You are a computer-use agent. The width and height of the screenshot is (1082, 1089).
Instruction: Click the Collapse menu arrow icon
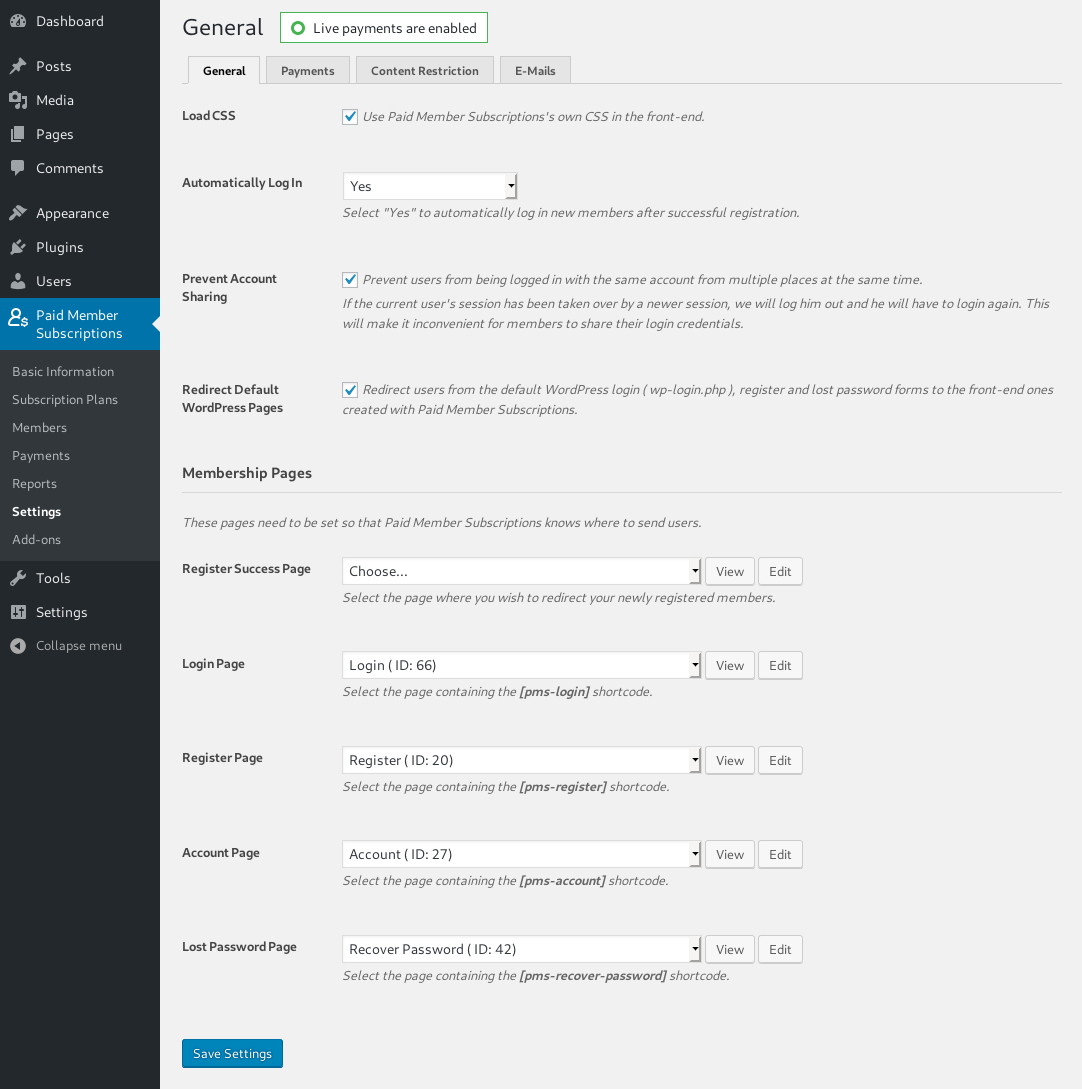(x=18, y=646)
